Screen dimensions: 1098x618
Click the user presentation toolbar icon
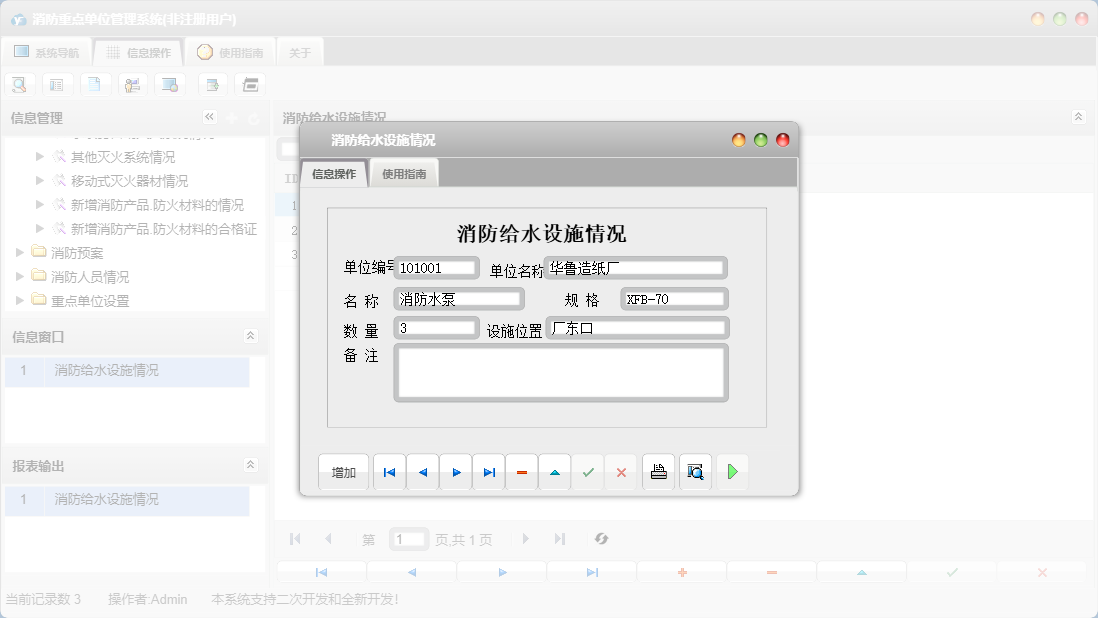[132, 84]
